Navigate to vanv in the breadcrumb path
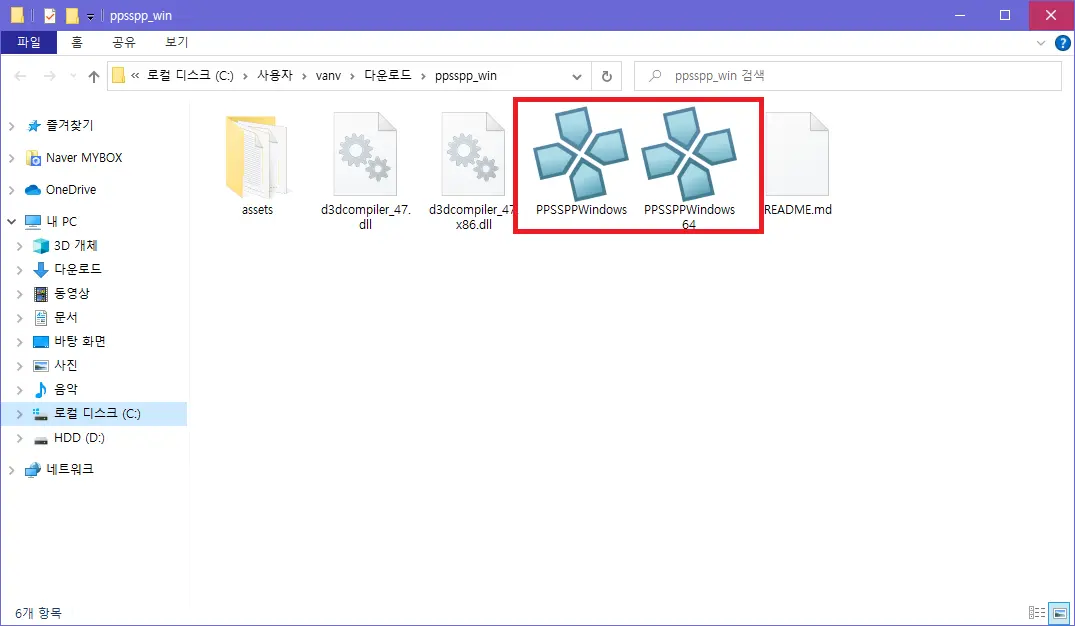This screenshot has width=1075, height=626. coord(328,75)
